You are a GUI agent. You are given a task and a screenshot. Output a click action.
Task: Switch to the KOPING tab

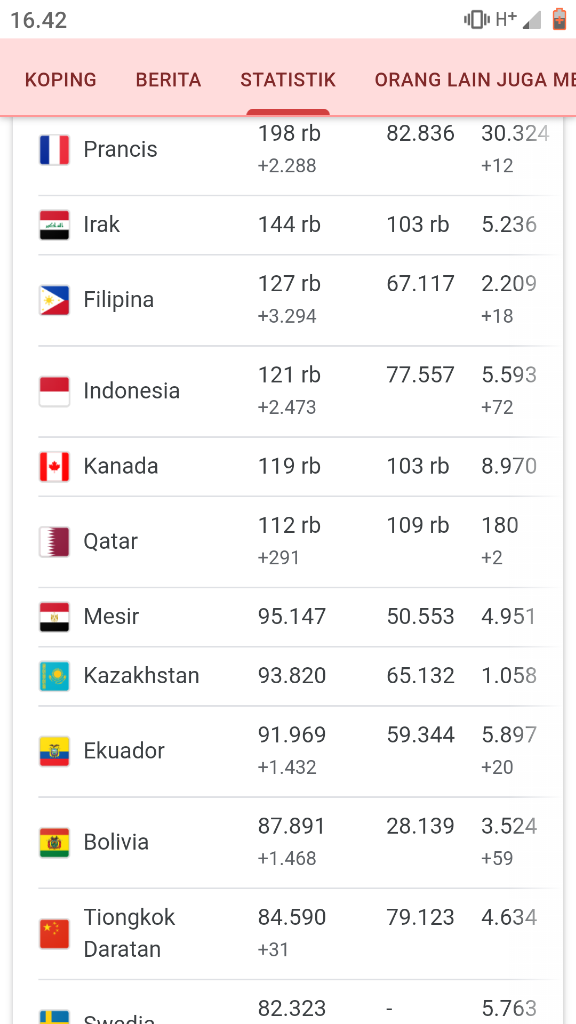61,80
